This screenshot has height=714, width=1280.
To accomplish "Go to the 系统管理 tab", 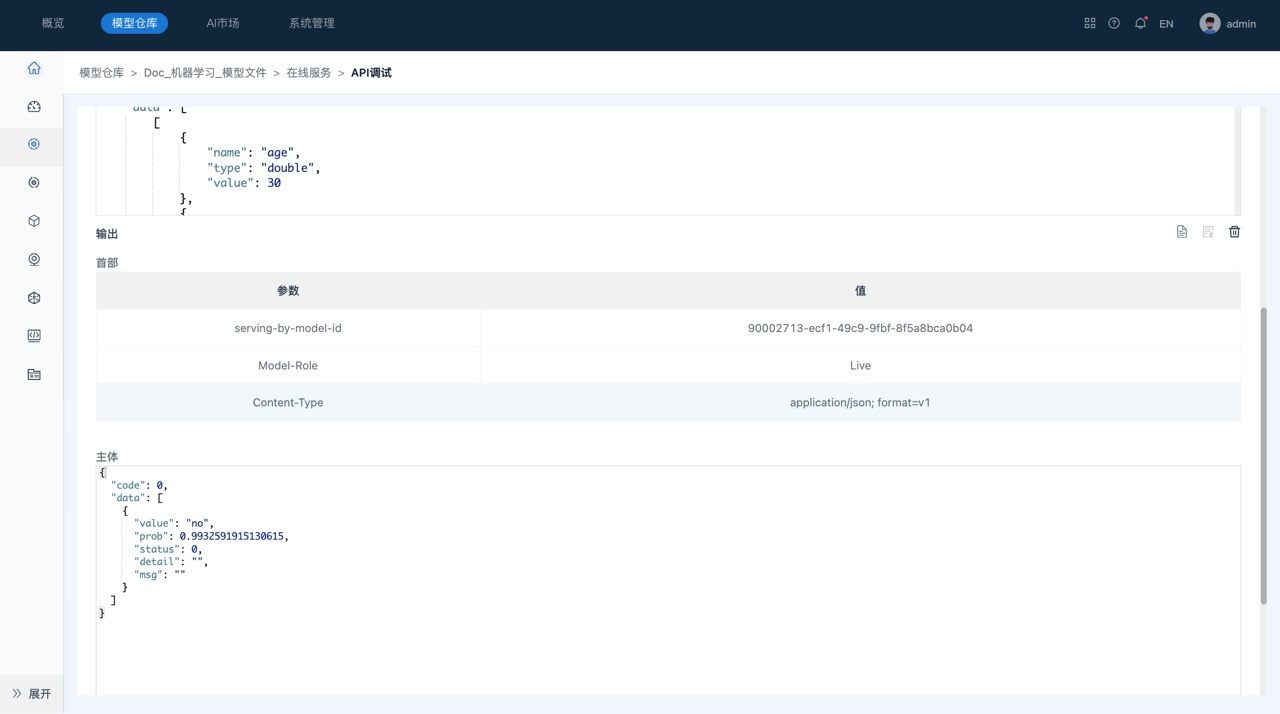I will tap(312, 23).
